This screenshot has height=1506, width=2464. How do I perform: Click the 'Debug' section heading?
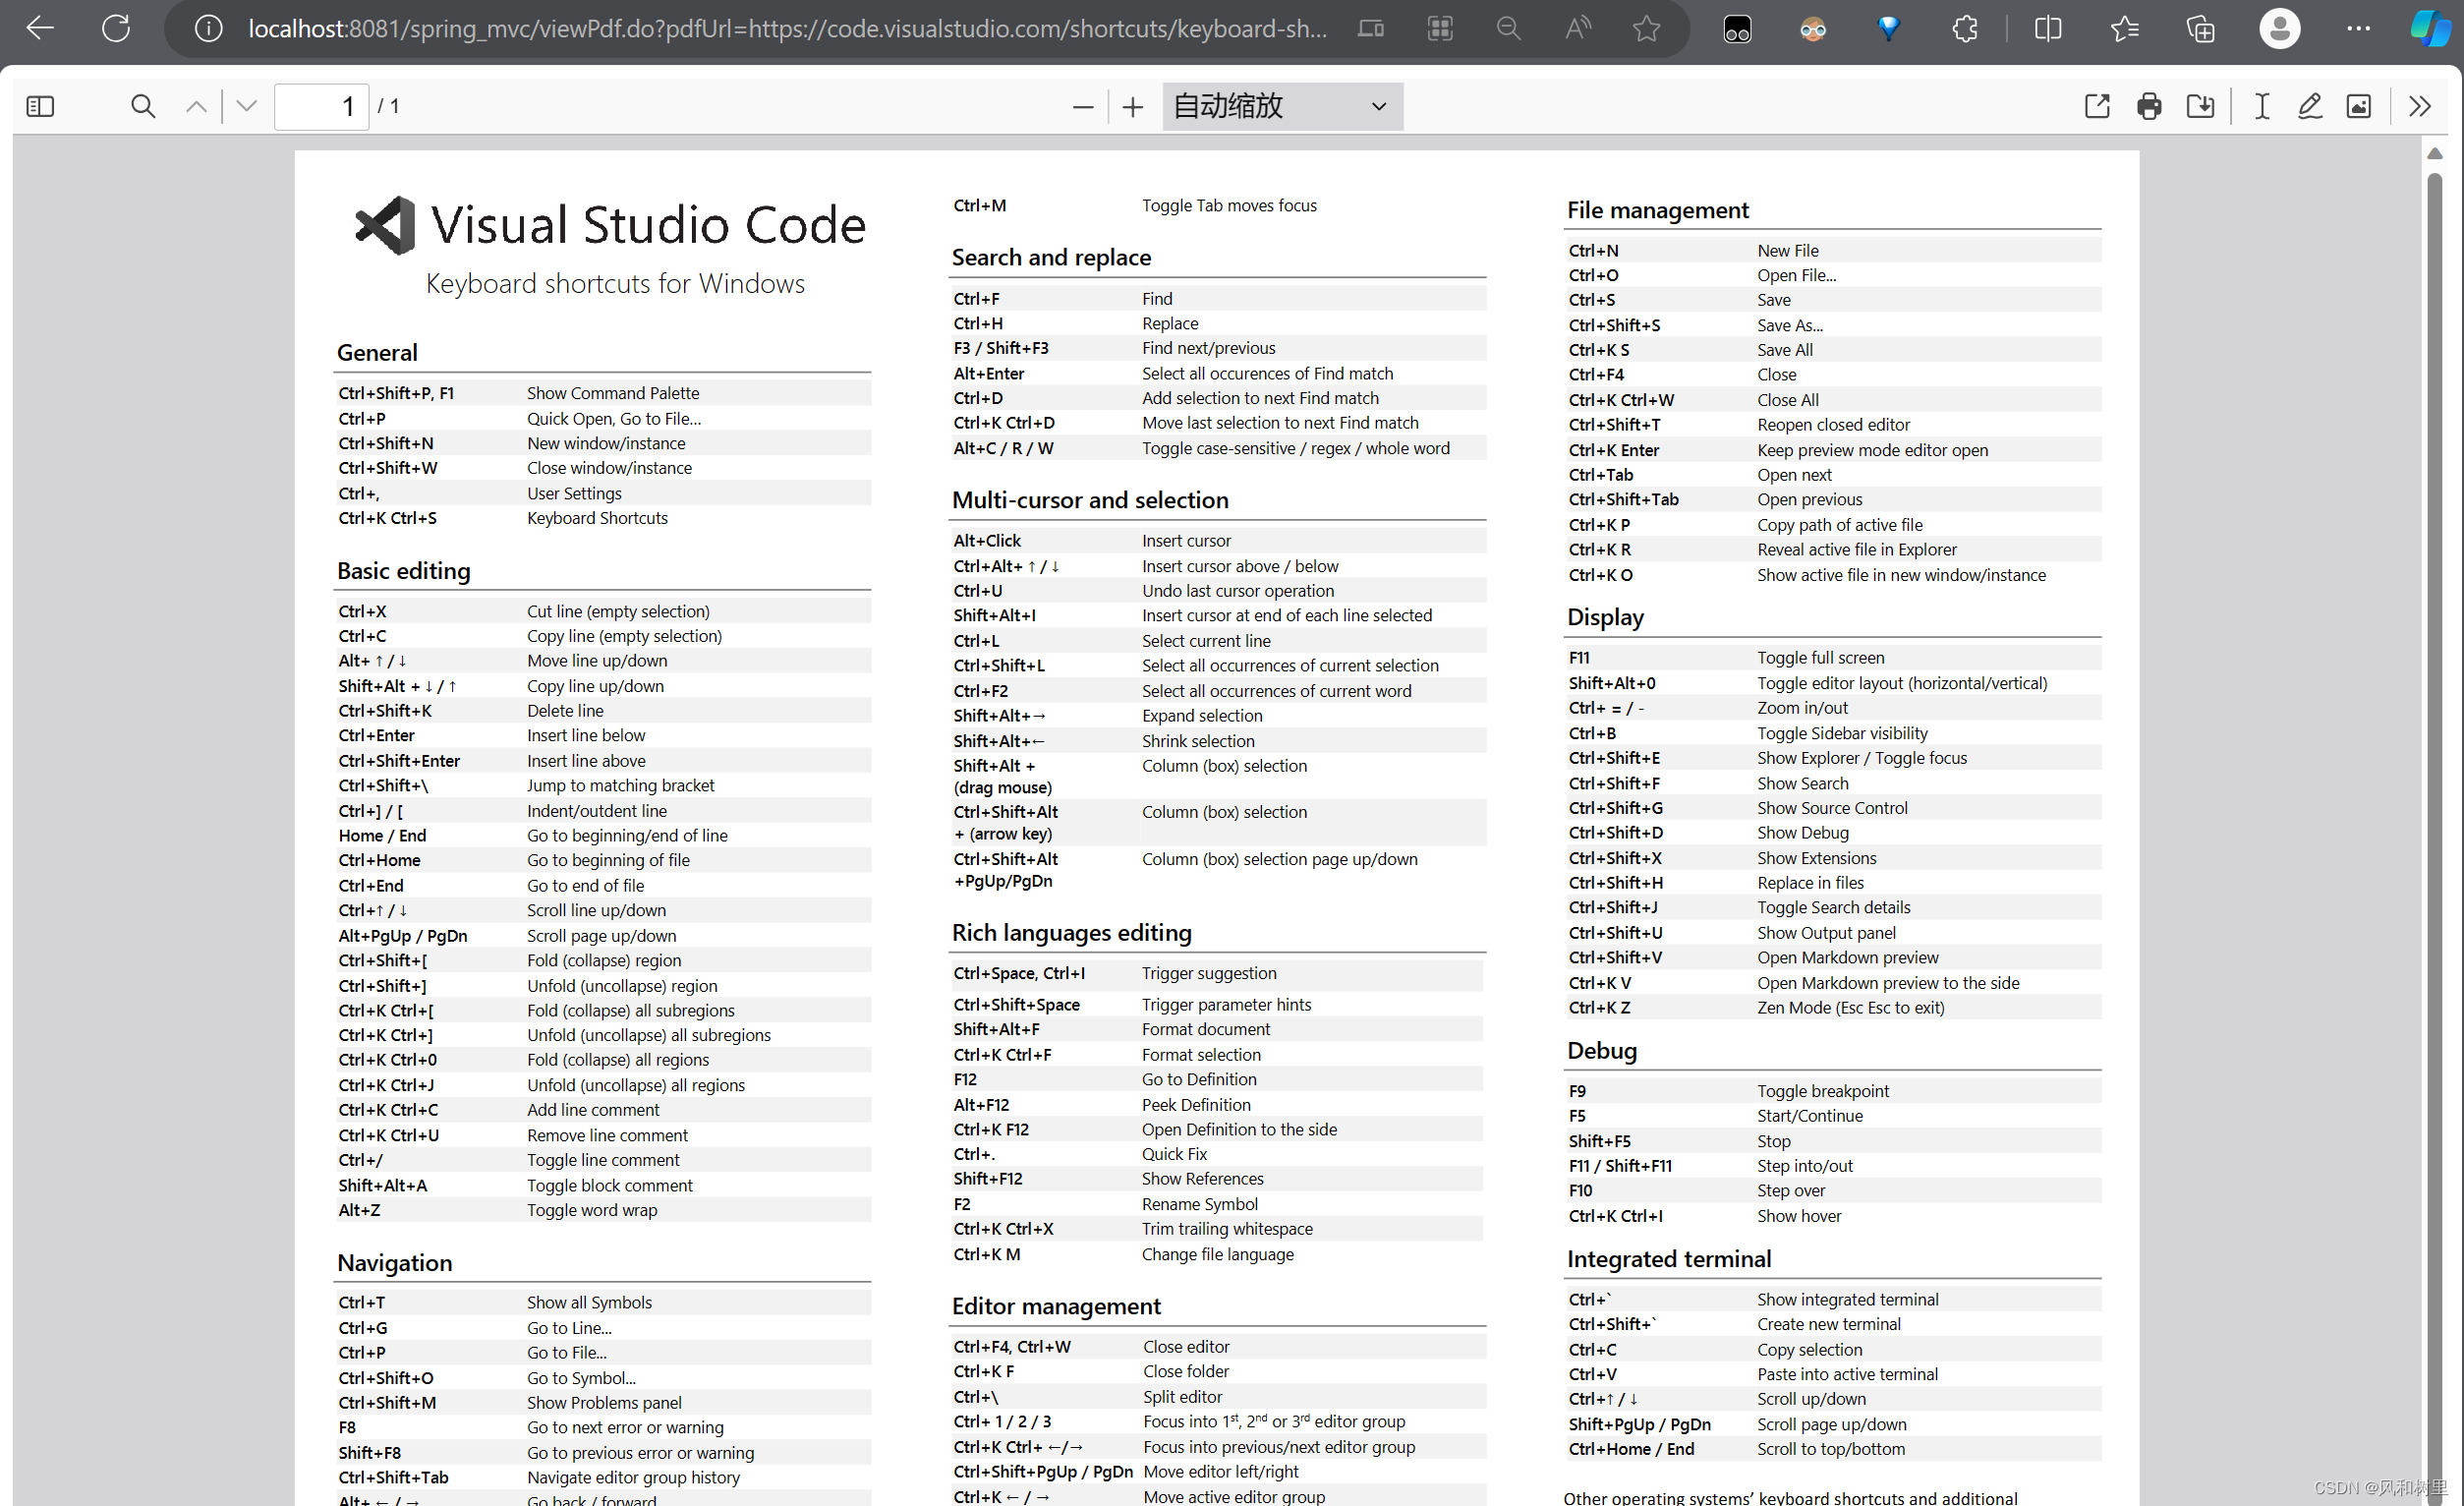pyautogui.click(x=1601, y=1050)
